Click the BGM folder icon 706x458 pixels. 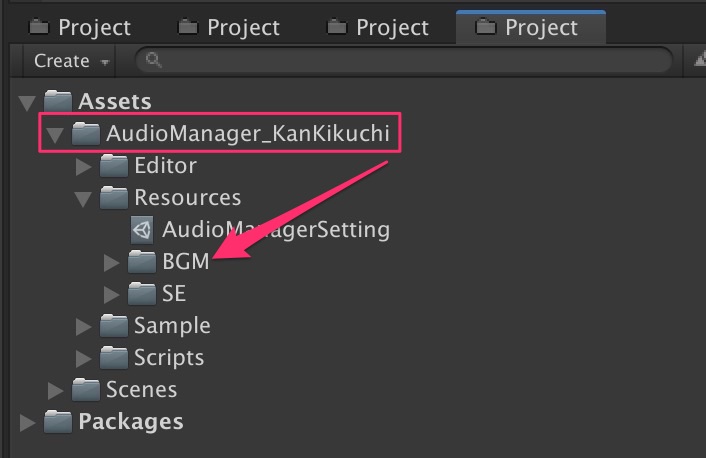(x=142, y=262)
